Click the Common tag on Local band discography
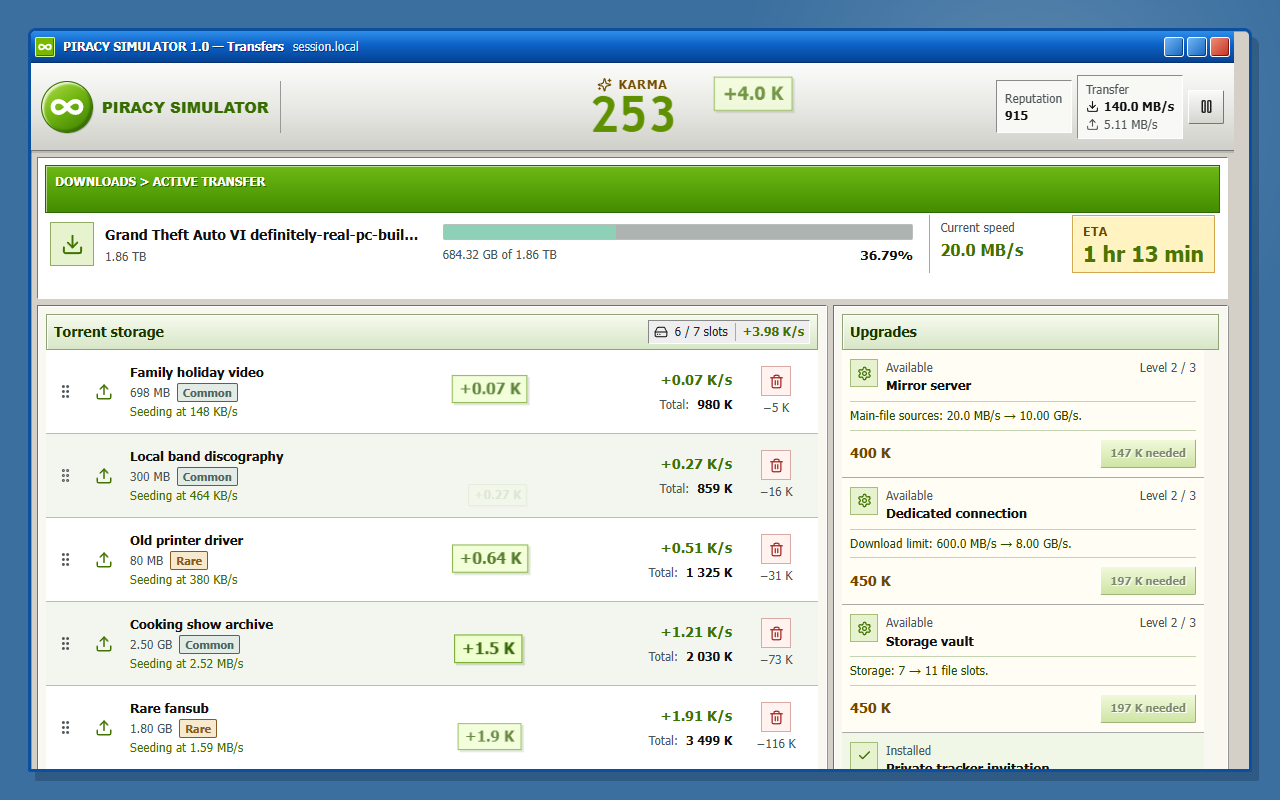The image size is (1280, 800). click(208, 477)
